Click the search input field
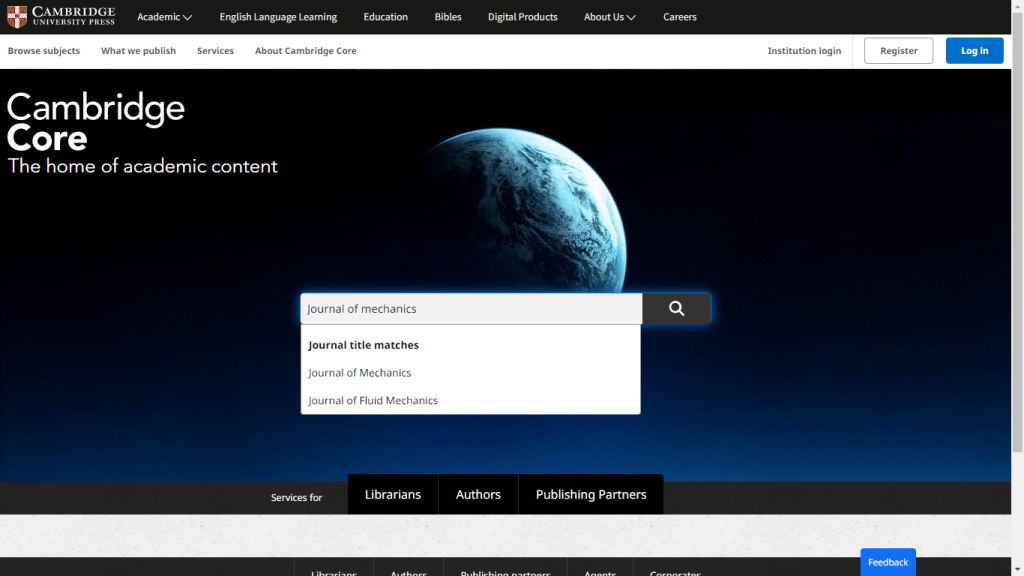Image resolution: width=1024 pixels, height=576 pixels. click(471, 308)
